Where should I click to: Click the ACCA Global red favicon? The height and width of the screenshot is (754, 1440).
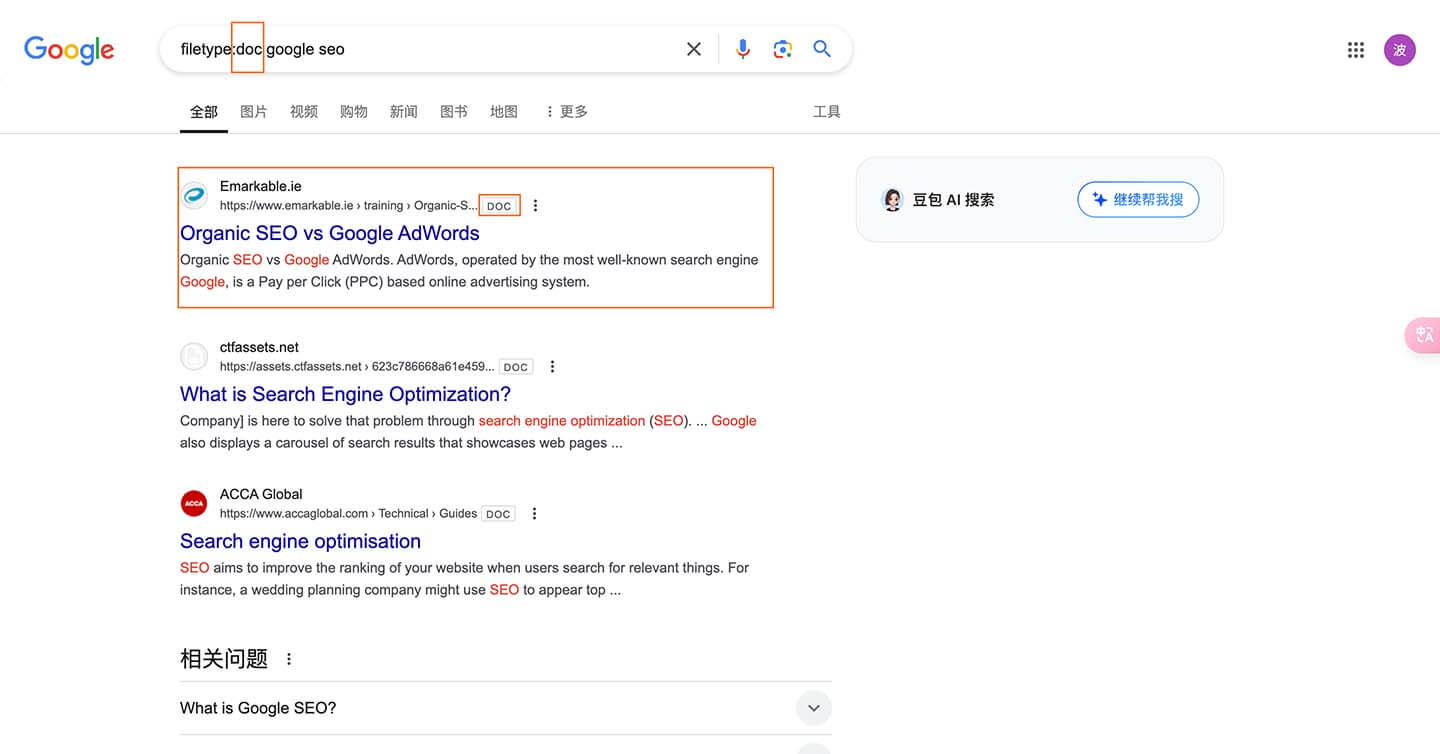click(194, 504)
